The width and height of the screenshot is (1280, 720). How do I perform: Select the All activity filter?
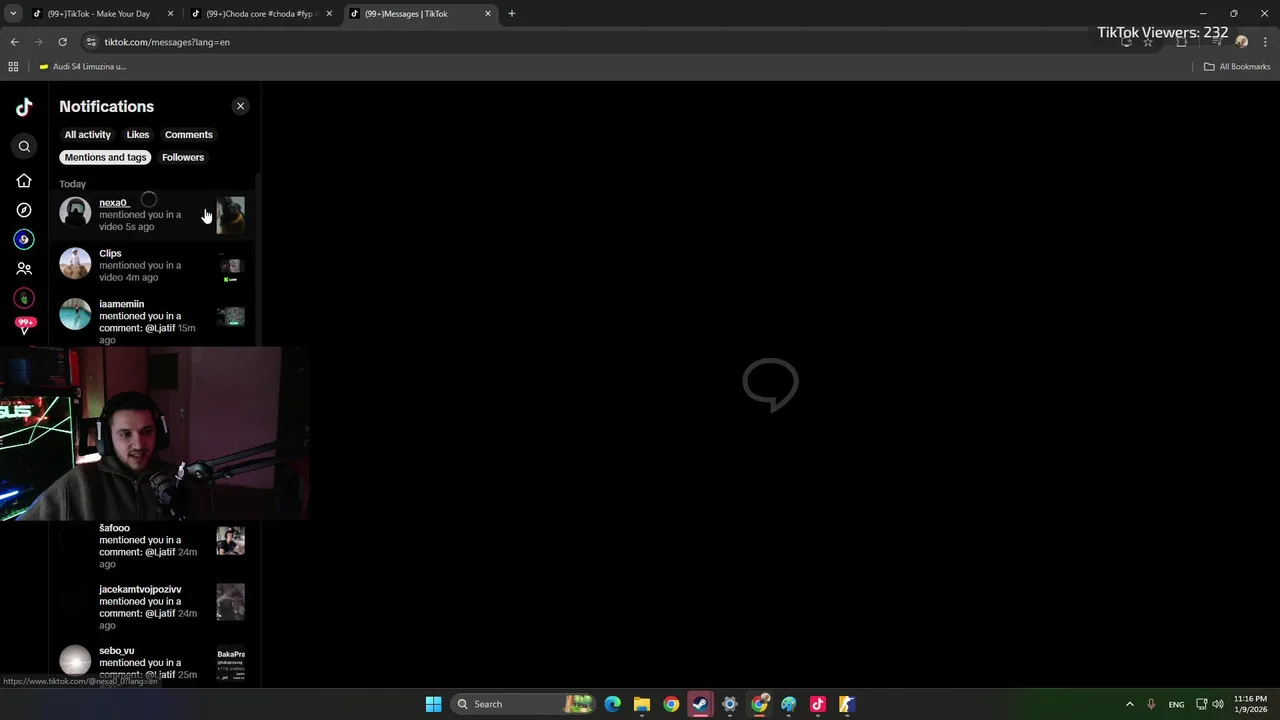coord(88,135)
